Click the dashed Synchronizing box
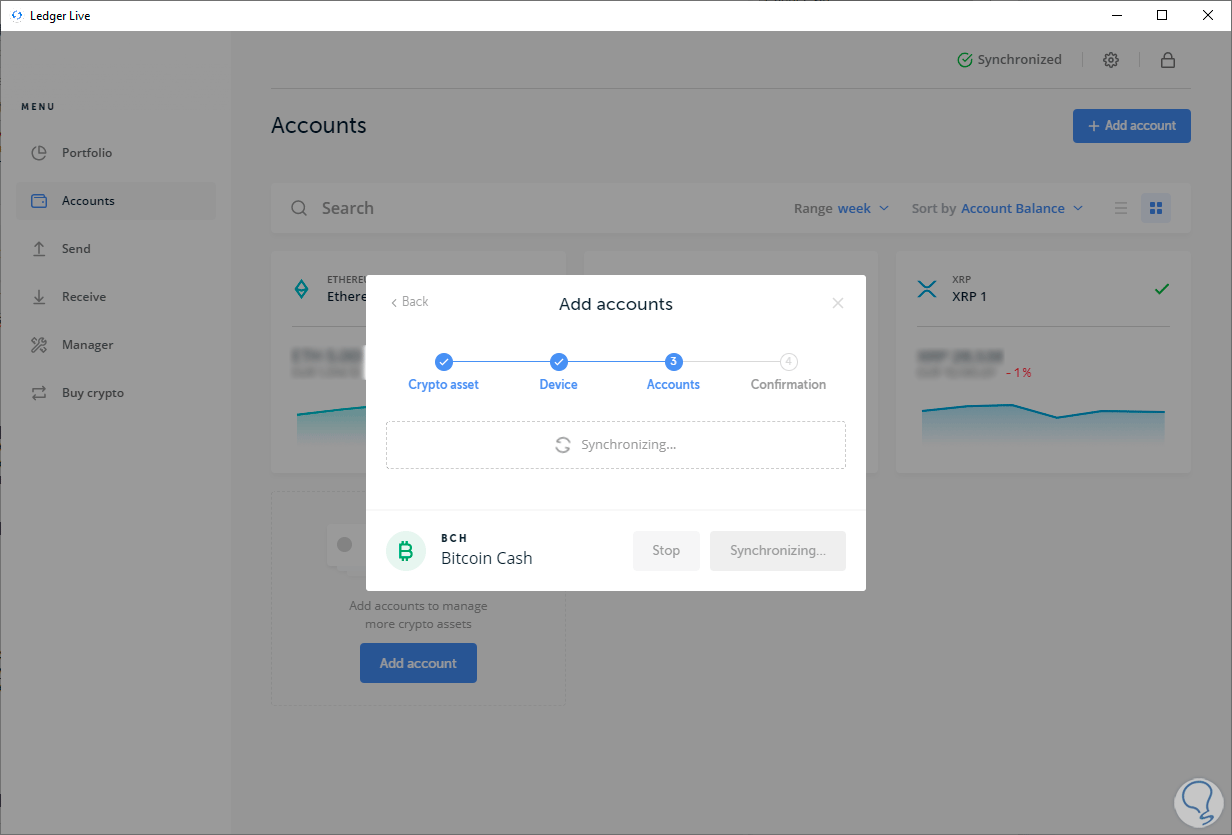 click(x=616, y=445)
